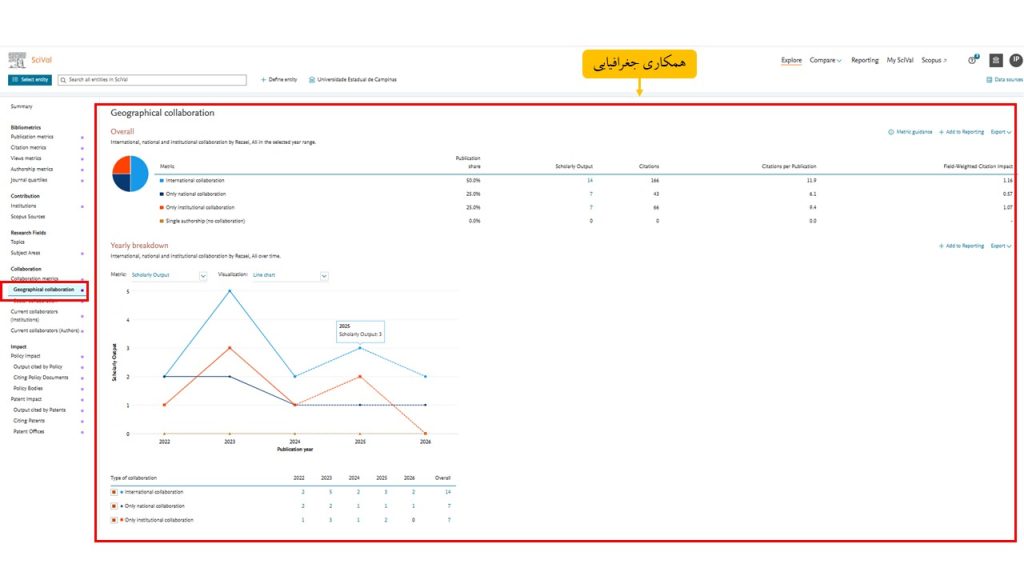The image size is (1024, 576).
Task: Click the International collaboration blue legend swatch
Action: [x=162, y=180]
